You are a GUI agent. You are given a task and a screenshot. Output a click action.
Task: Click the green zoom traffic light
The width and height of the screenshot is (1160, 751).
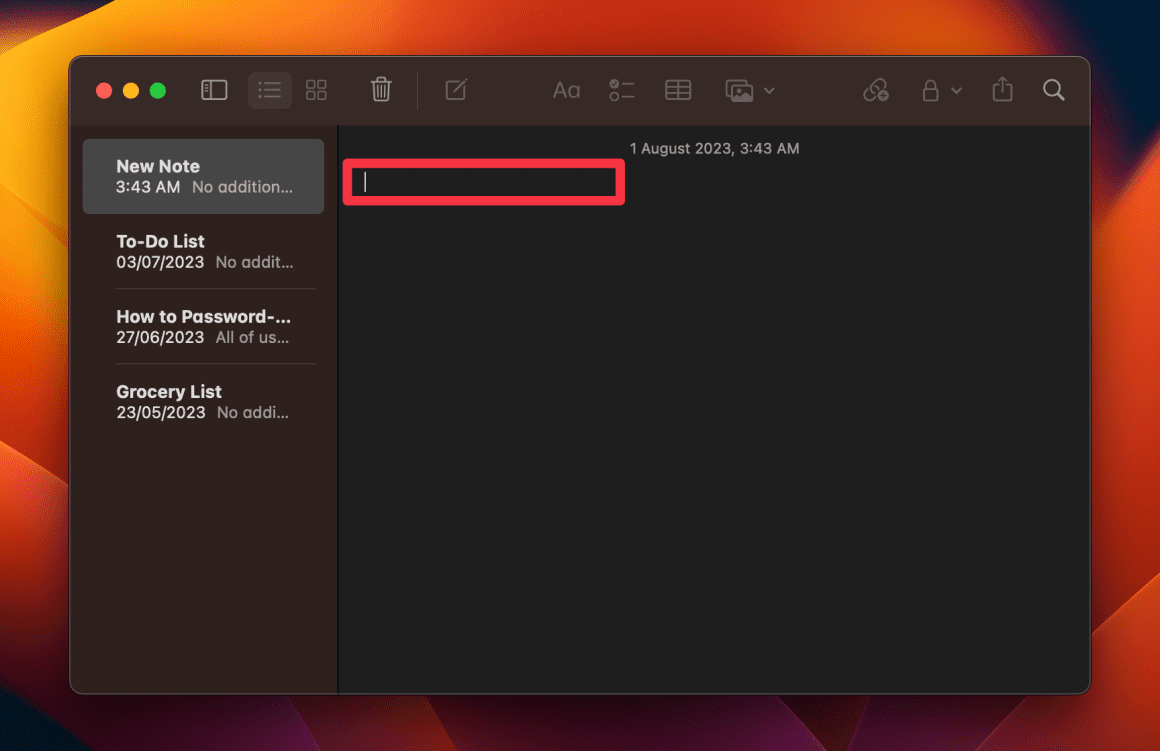(157, 90)
